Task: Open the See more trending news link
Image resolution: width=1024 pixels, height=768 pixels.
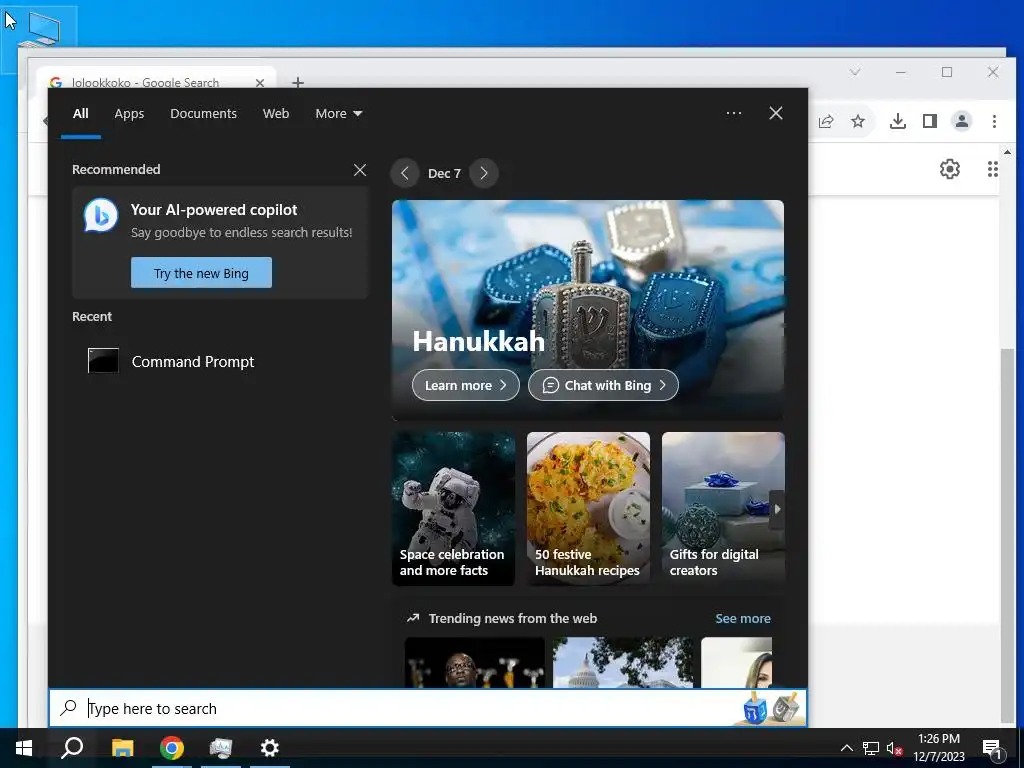Action: (743, 618)
